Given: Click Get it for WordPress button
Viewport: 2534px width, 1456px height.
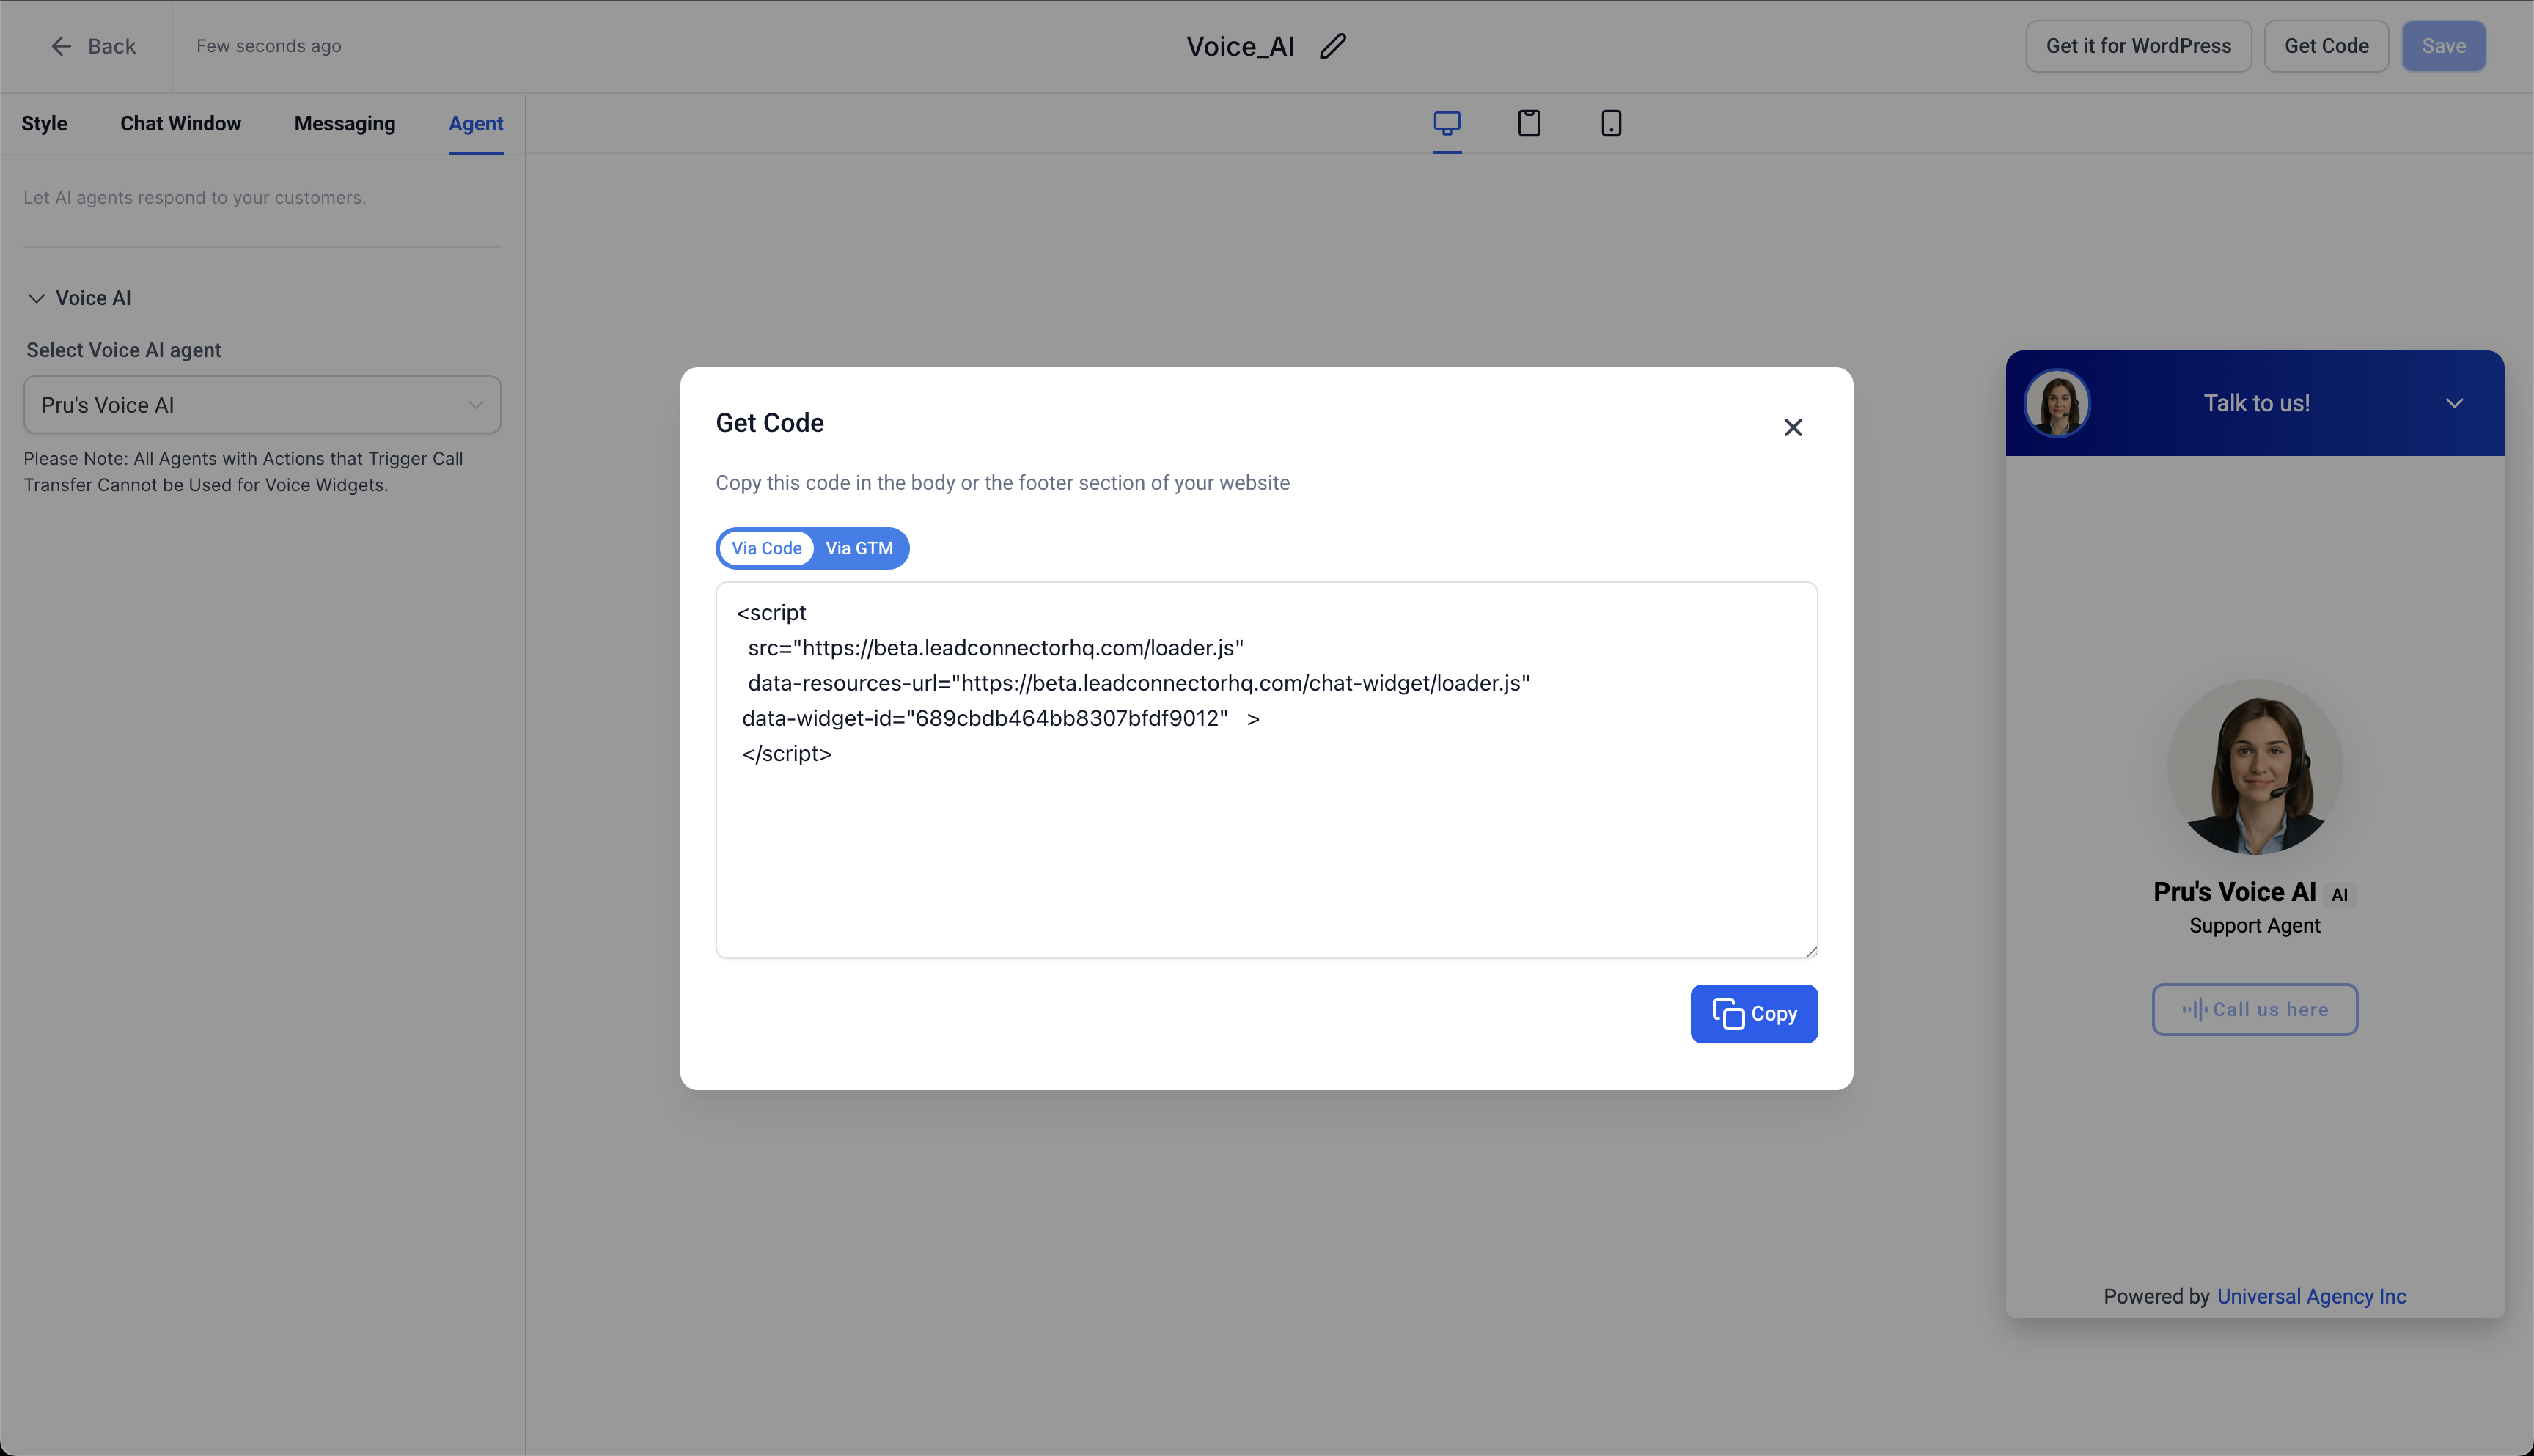Looking at the screenshot, I should click(2137, 46).
